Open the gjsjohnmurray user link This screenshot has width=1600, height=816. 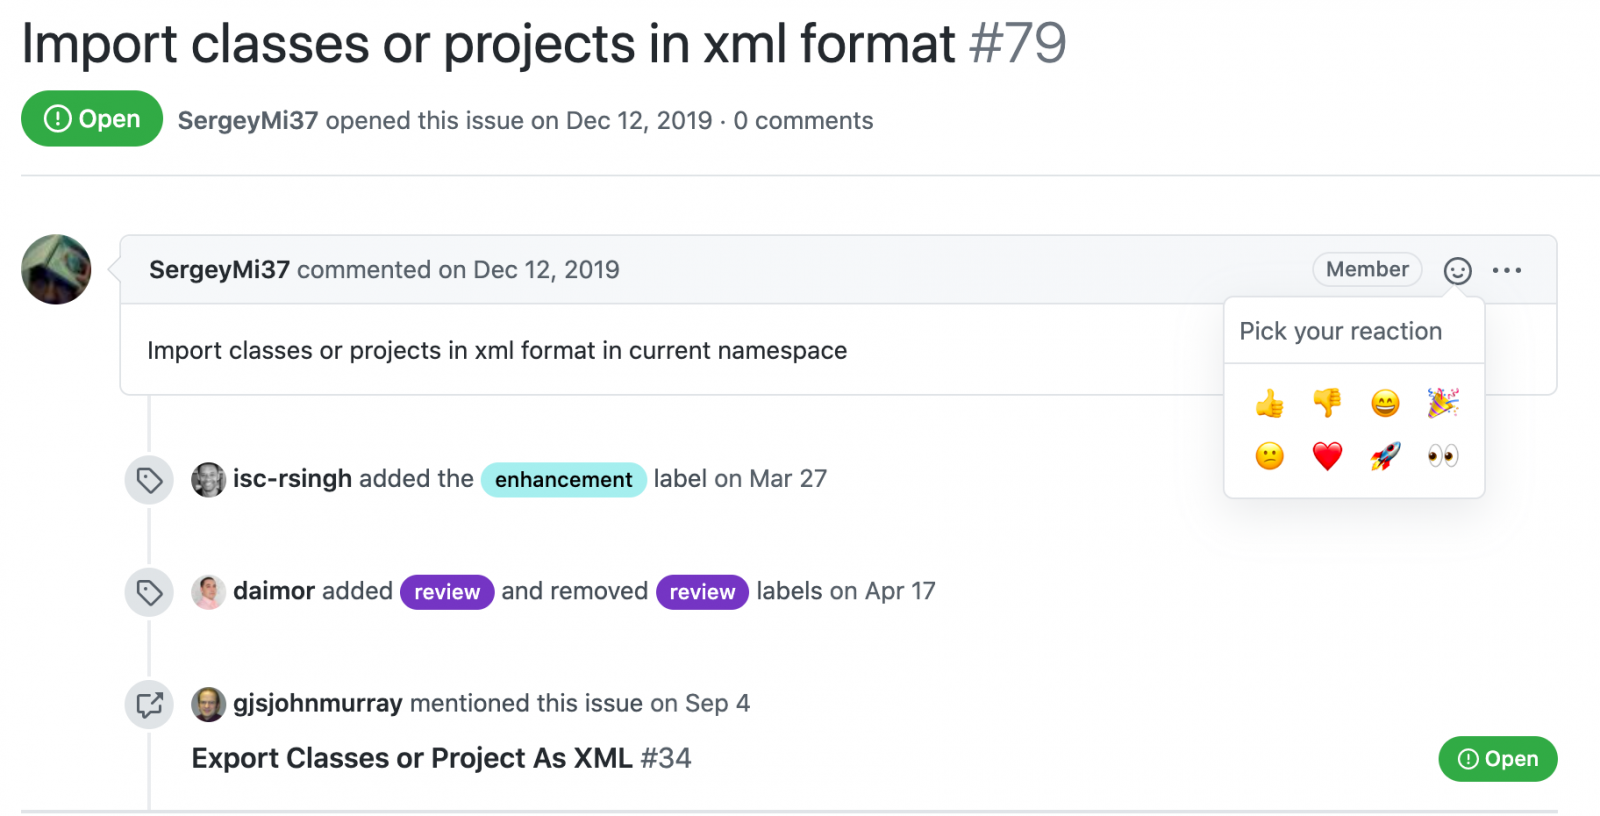[x=317, y=703]
